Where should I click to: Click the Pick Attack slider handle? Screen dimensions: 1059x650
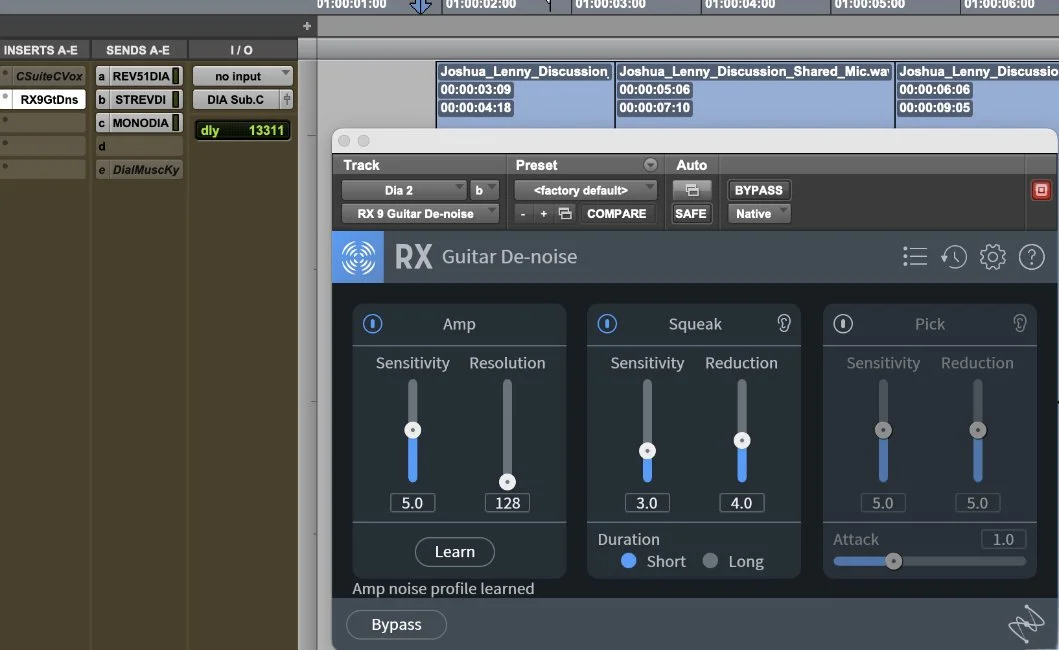pyautogui.click(x=894, y=561)
